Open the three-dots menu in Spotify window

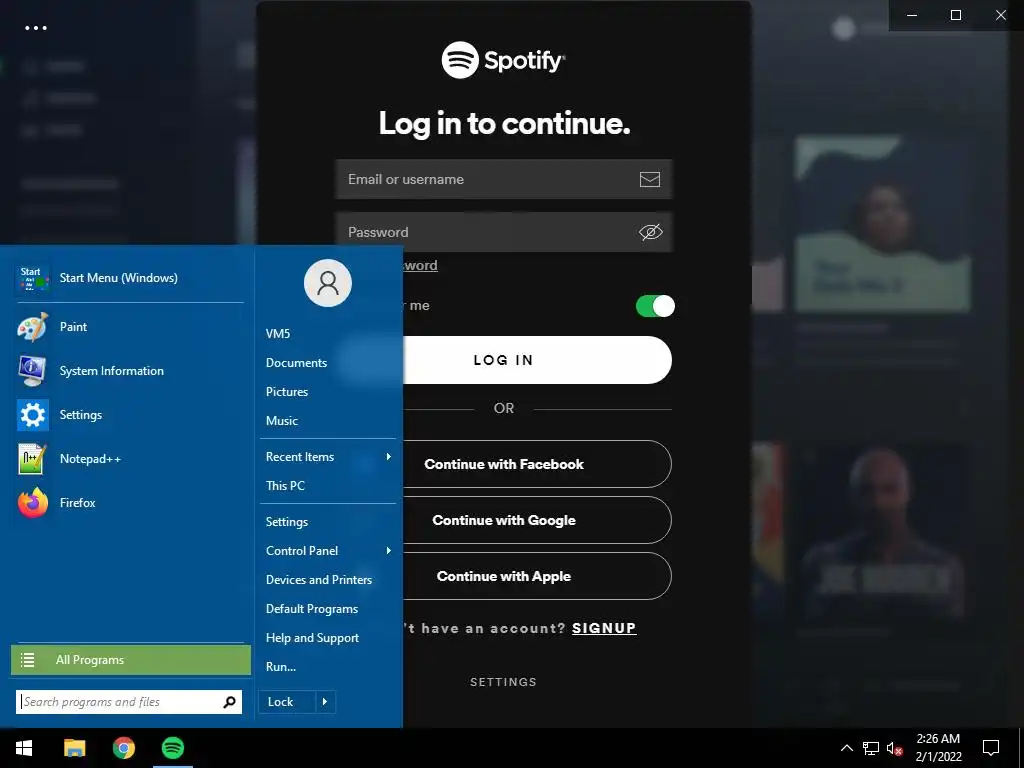pos(36,28)
